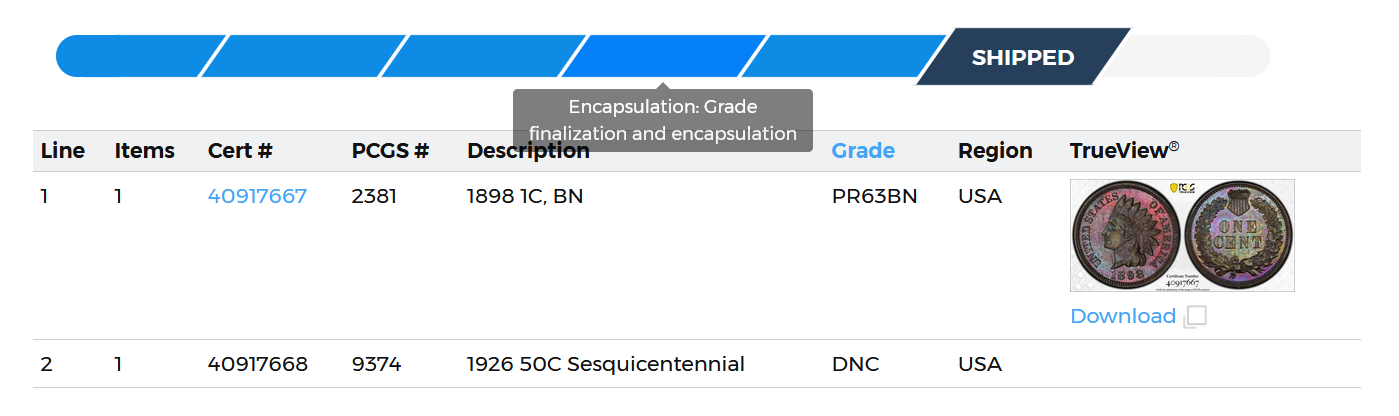Click the Download link under TrueView
Image resolution: width=1399 pixels, height=416 pixels.
tap(1123, 316)
